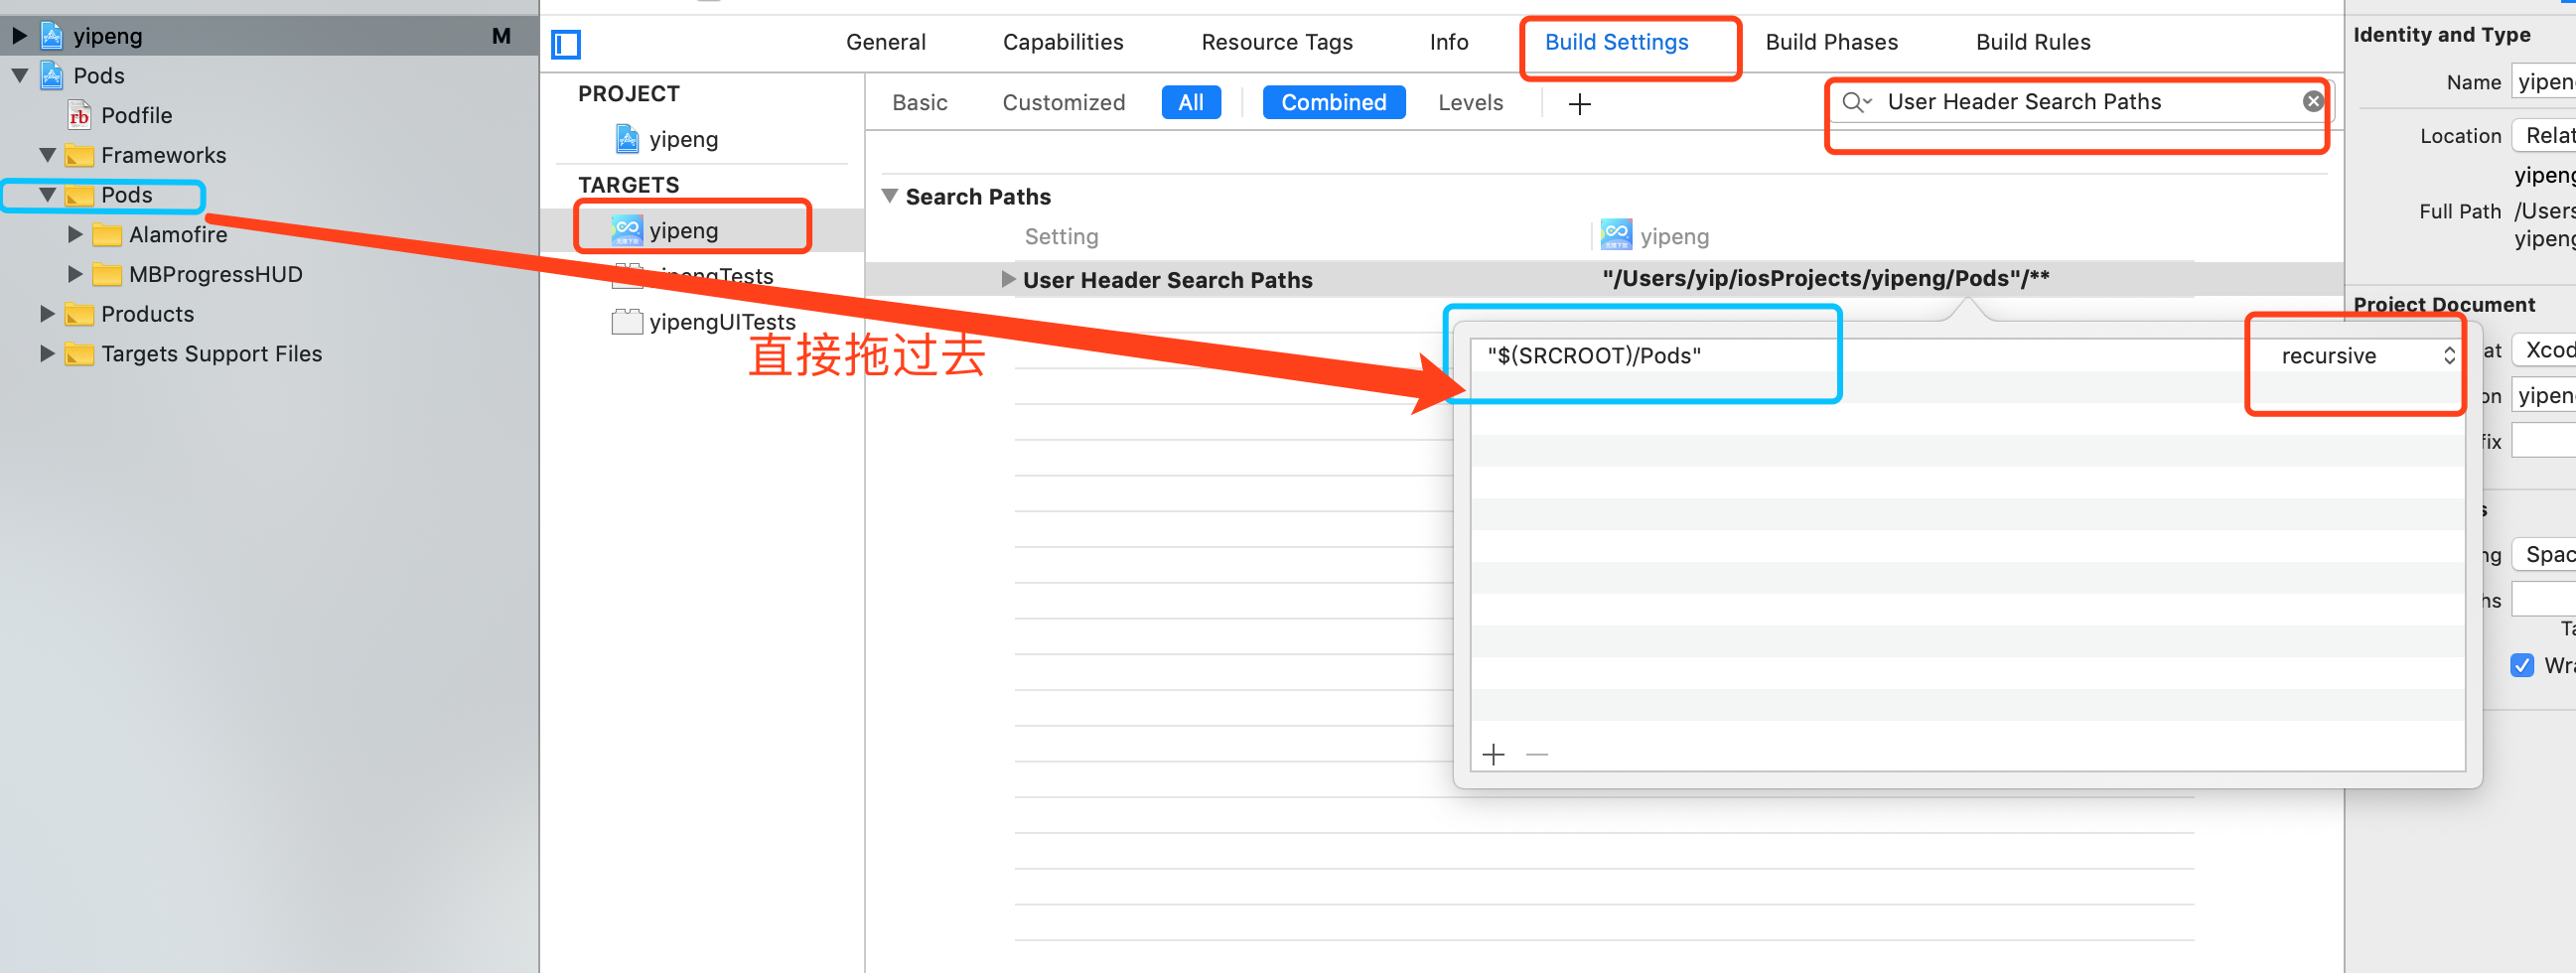Click the Frameworks folder icon

pos(79,156)
